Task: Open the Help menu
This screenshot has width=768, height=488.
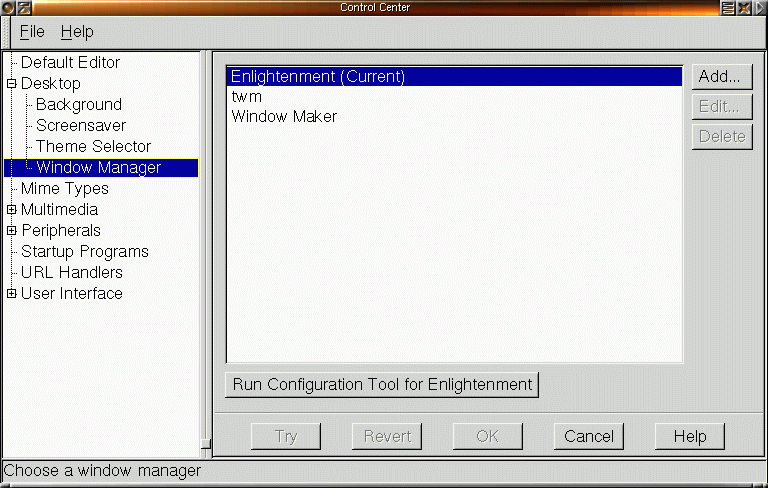Action: (77, 32)
